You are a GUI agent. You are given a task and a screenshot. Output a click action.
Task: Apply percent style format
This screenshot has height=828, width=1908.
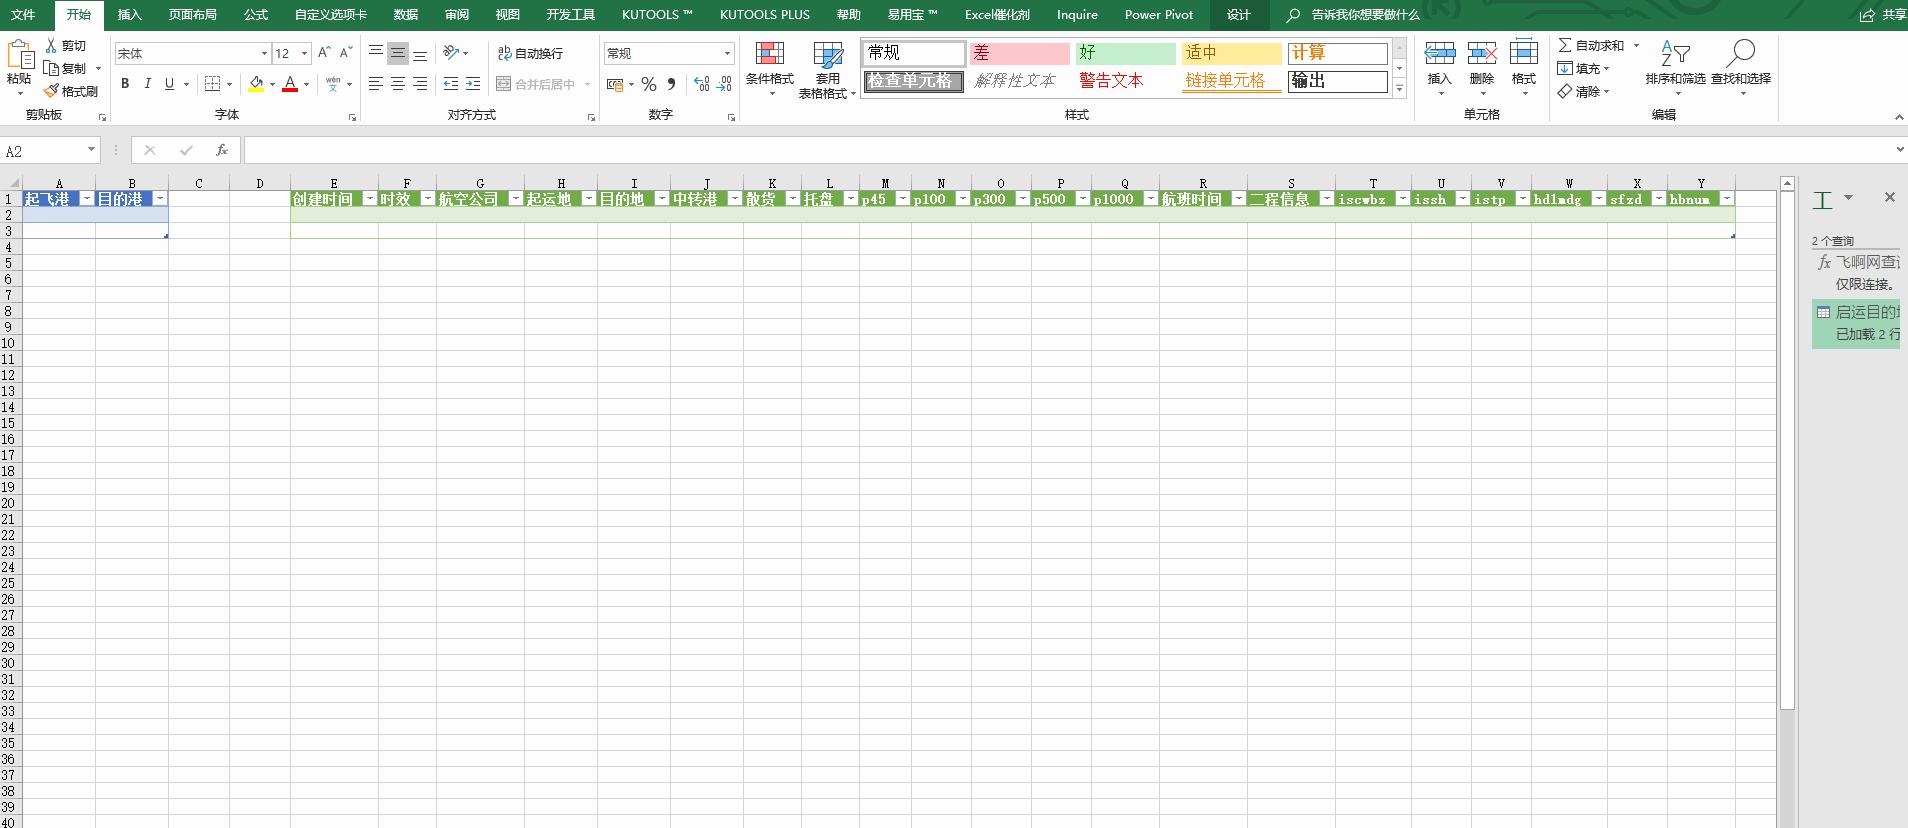pos(649,84)
